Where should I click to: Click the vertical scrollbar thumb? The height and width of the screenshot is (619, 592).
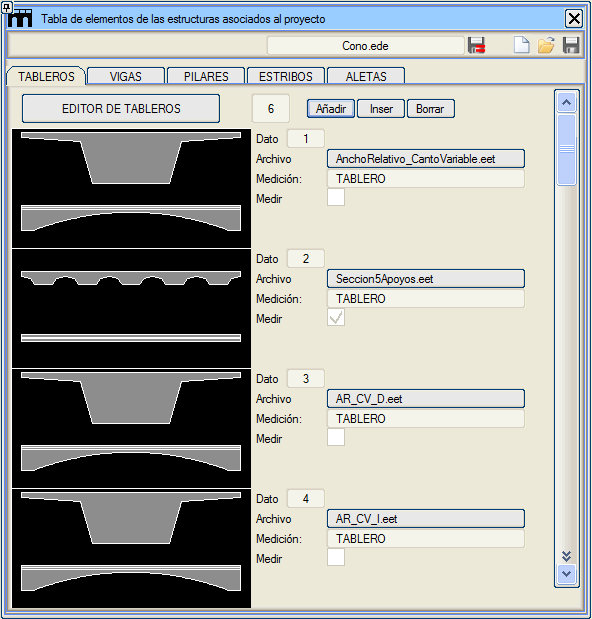coord(567,149)
